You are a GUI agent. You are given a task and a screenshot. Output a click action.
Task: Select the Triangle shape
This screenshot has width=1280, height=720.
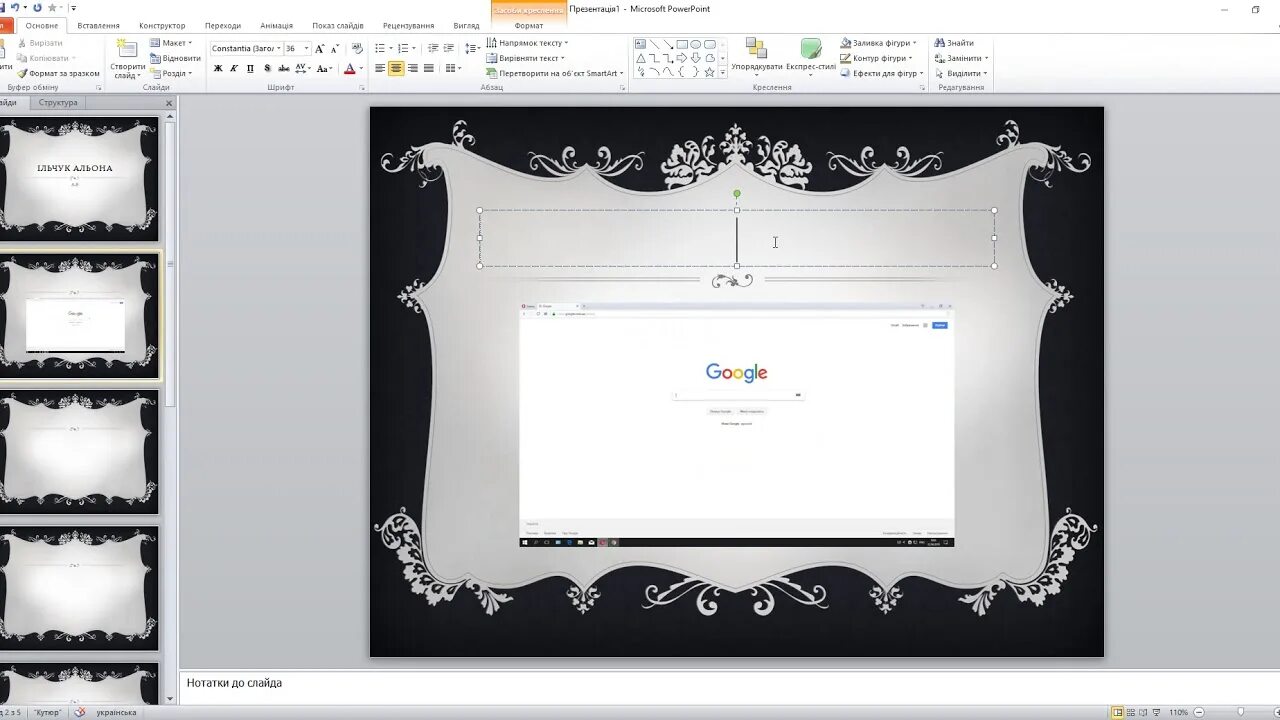(x=641, y=58)
